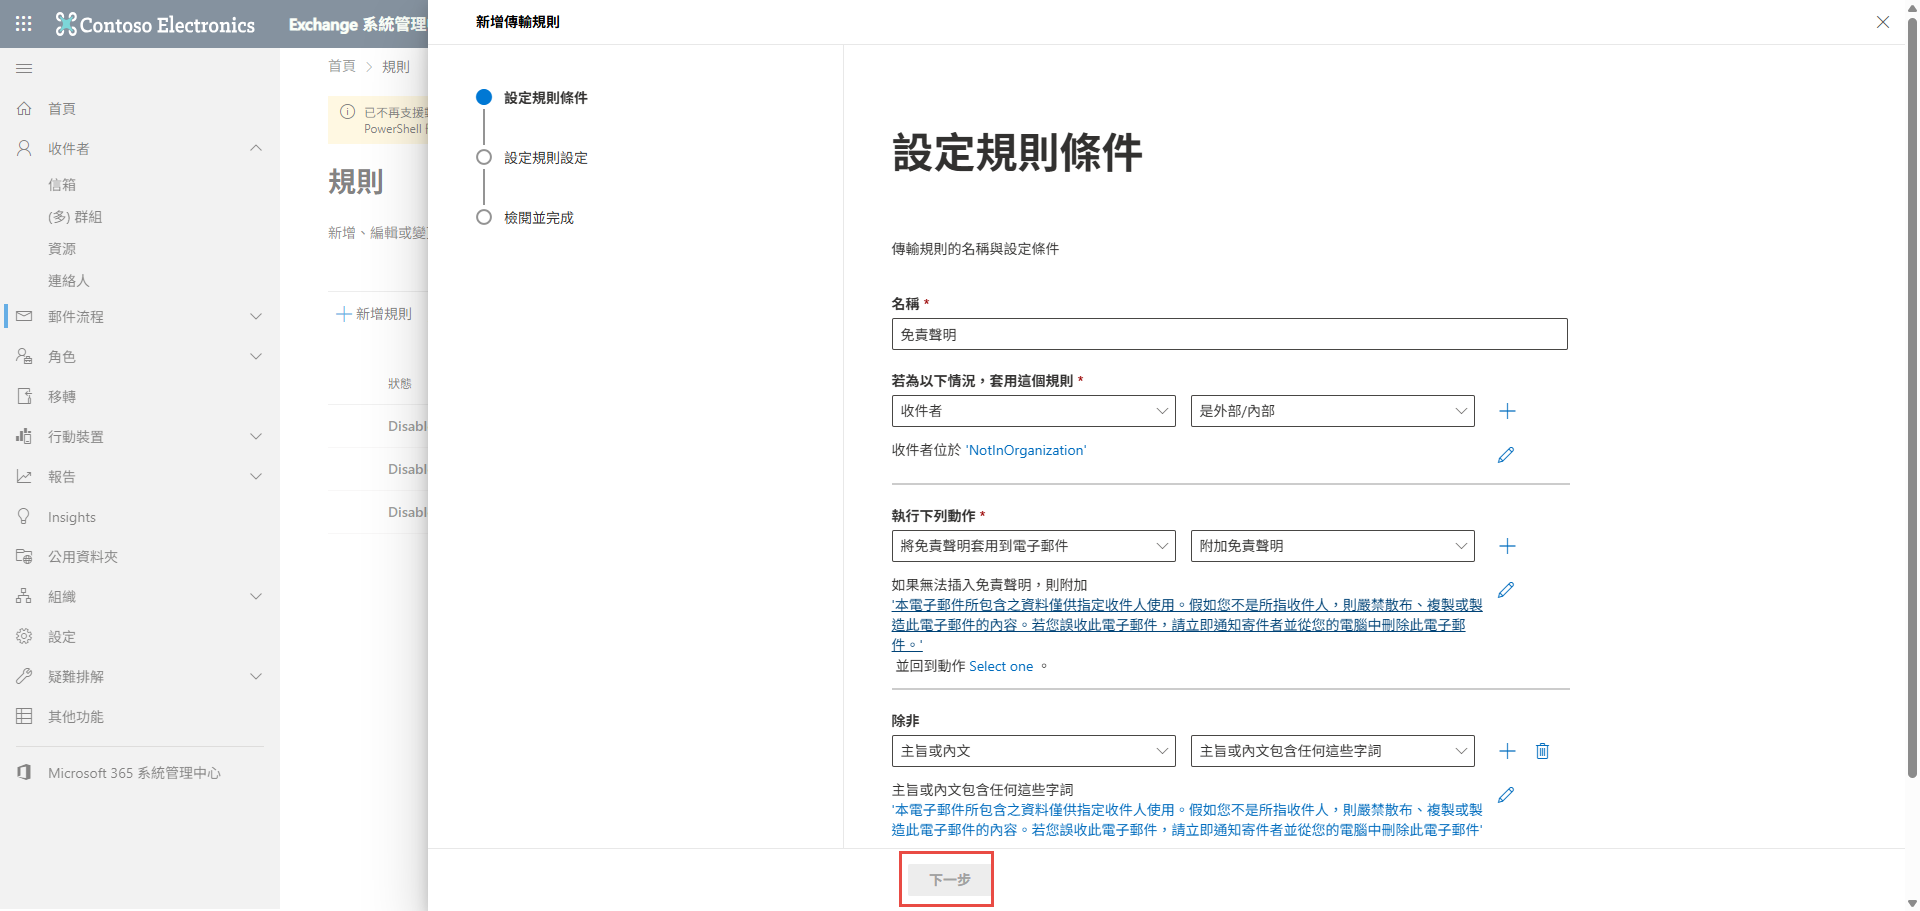
Task: Open the 主旨或內文包含任何這些字詞 dropdown
Action: click(x=1332, y=751)
